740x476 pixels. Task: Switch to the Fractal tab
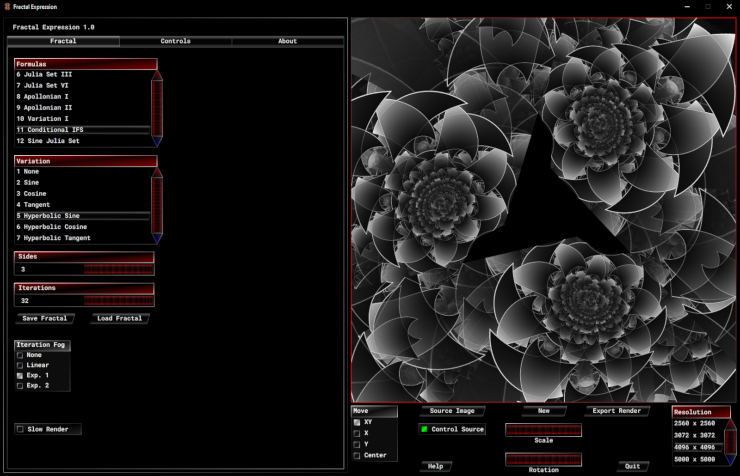[x=63, y=42]
